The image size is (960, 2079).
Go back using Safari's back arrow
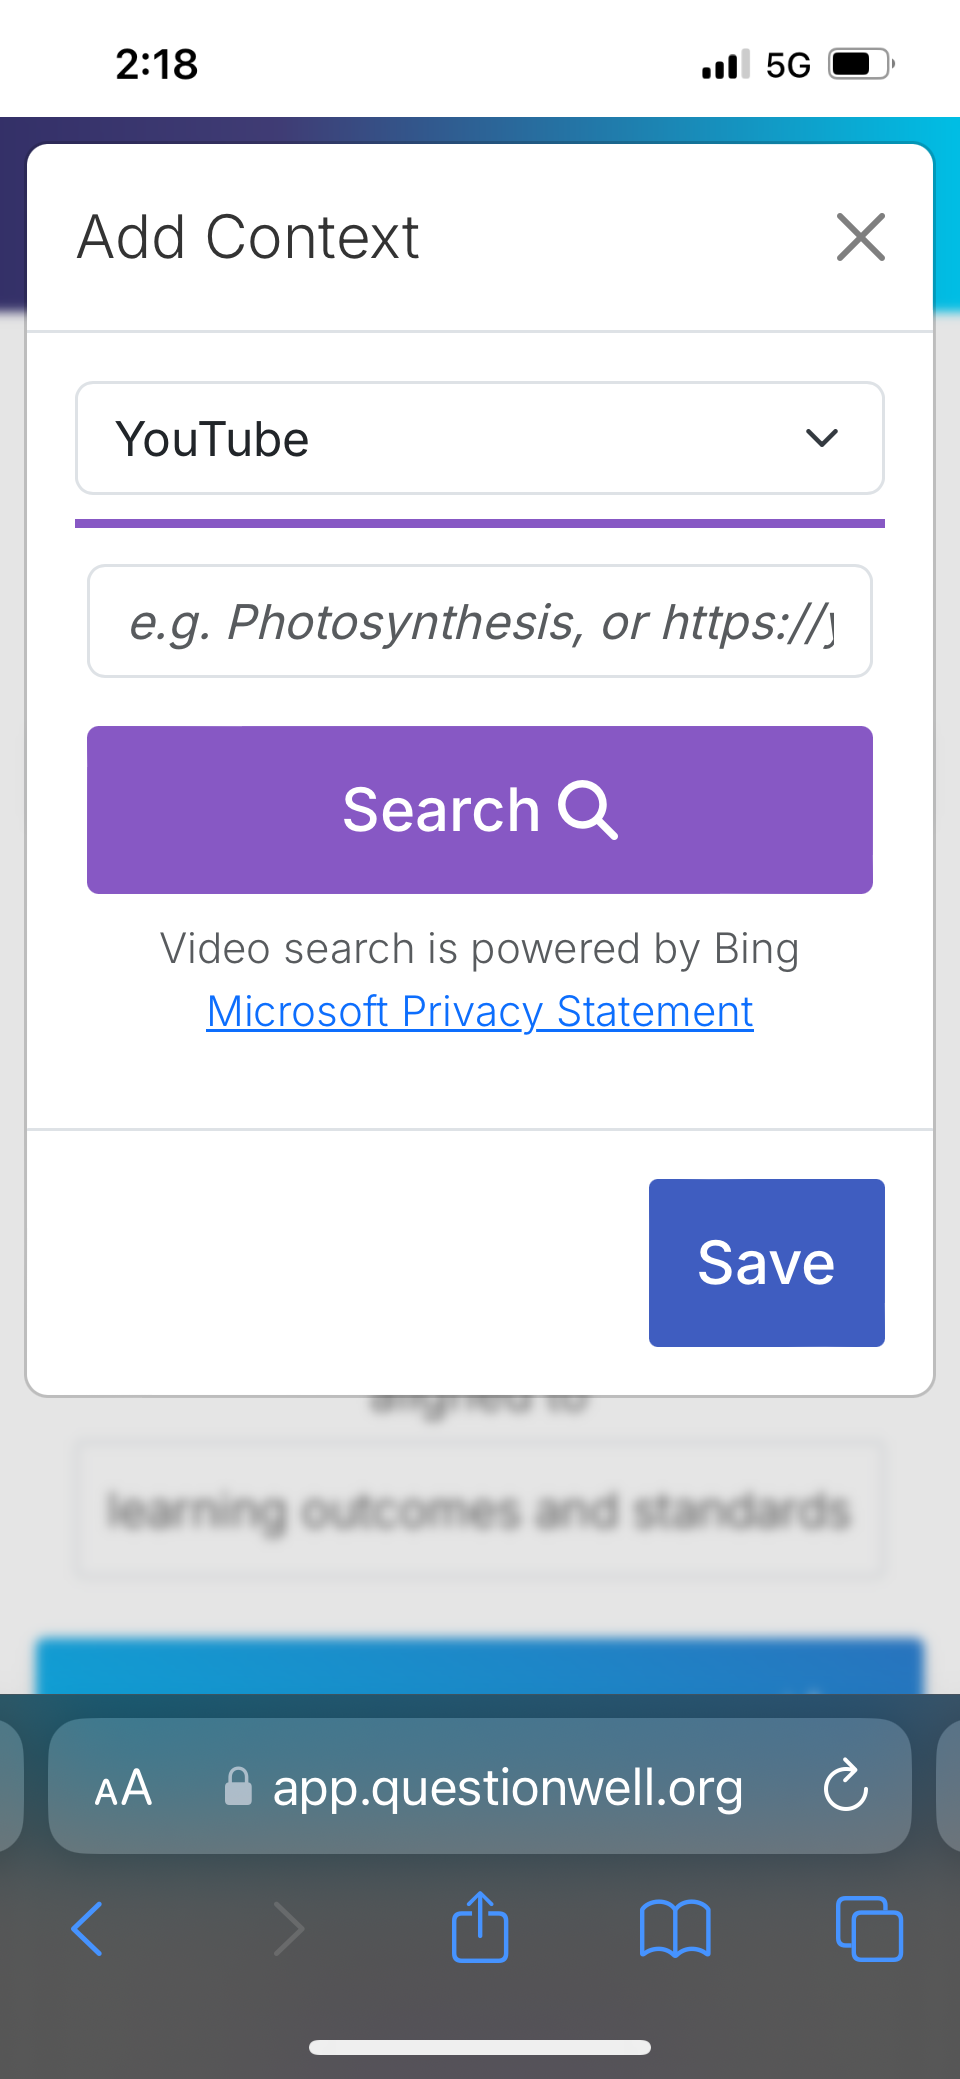pyautogui.click(x=88, y=1928)
